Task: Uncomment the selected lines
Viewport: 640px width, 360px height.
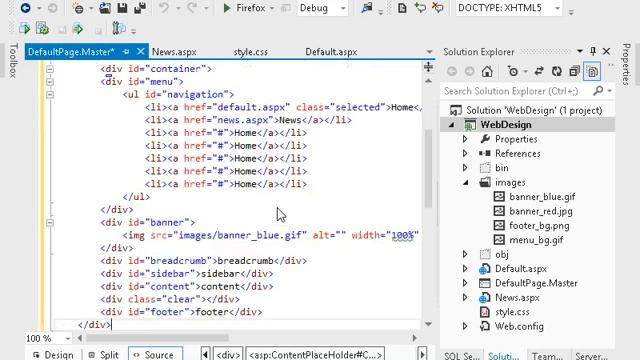Action: point(438,8)
